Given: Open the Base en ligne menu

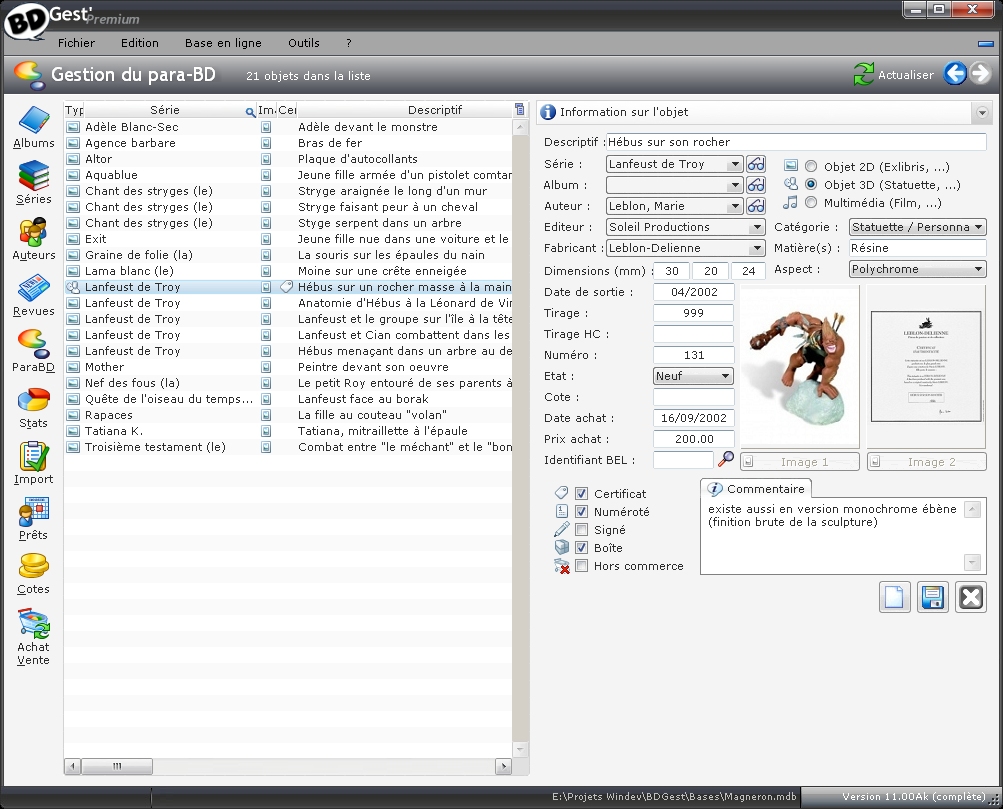Looking at the screenshot, I should click(x=223, y=43).
